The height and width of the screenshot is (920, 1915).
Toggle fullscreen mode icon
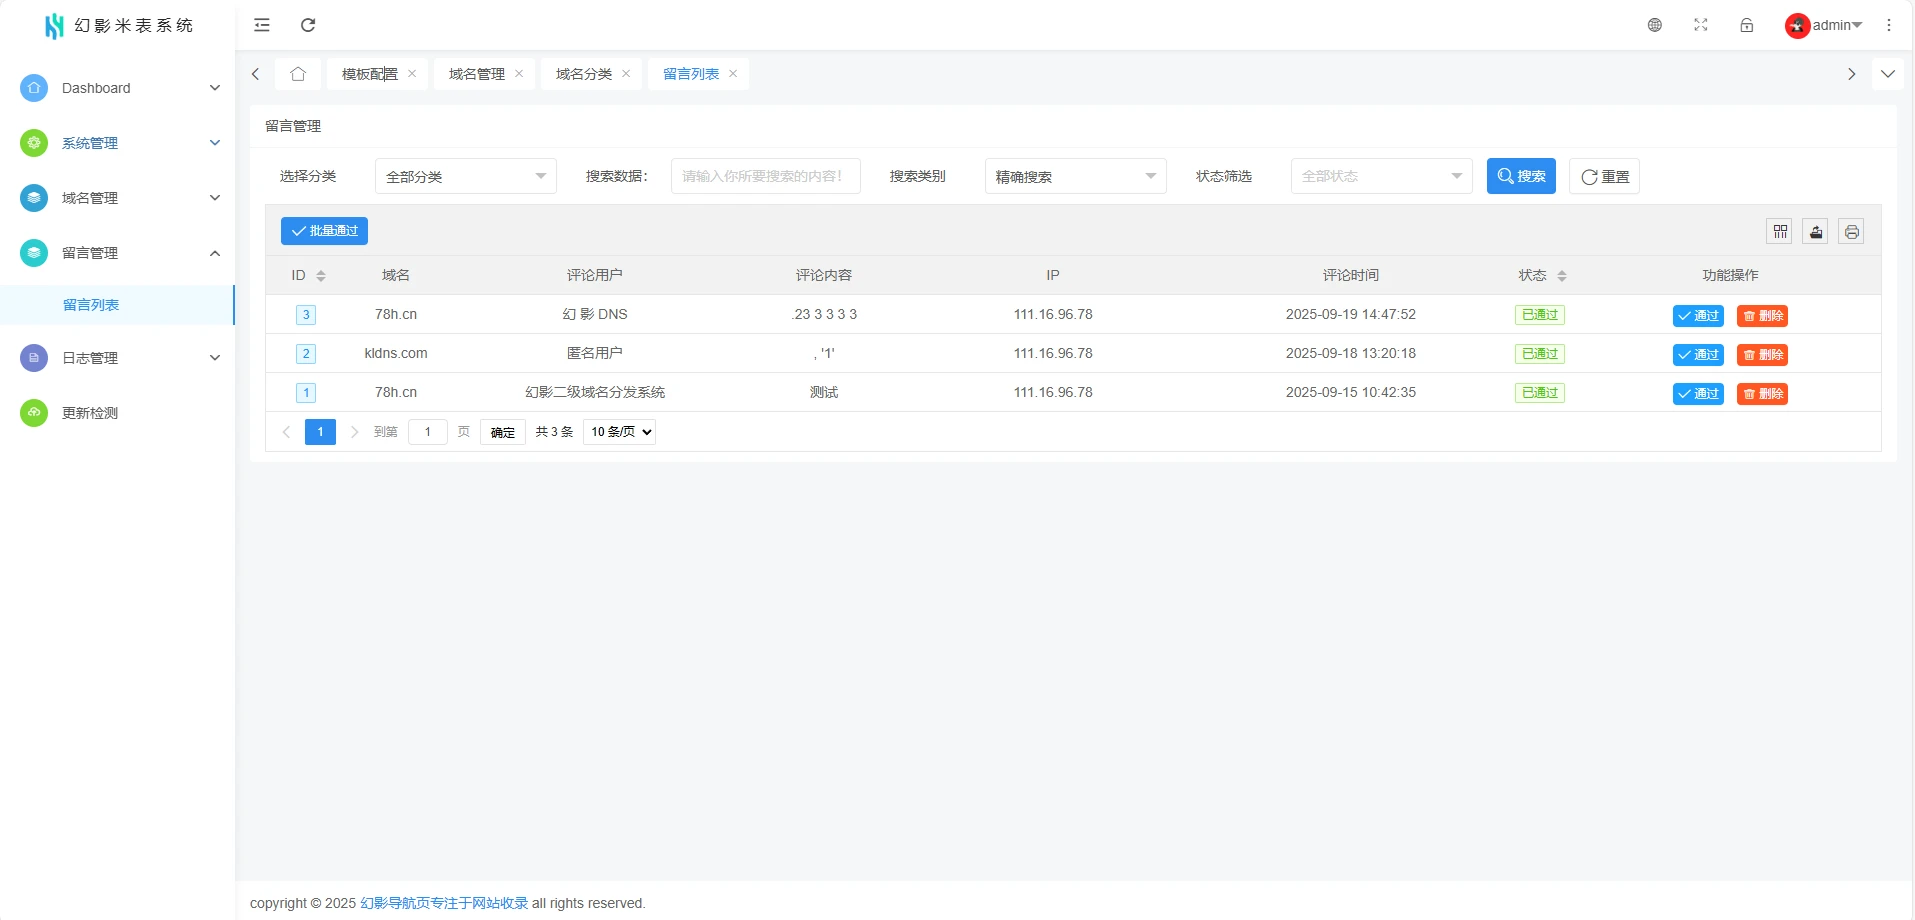click(1701, 25)
